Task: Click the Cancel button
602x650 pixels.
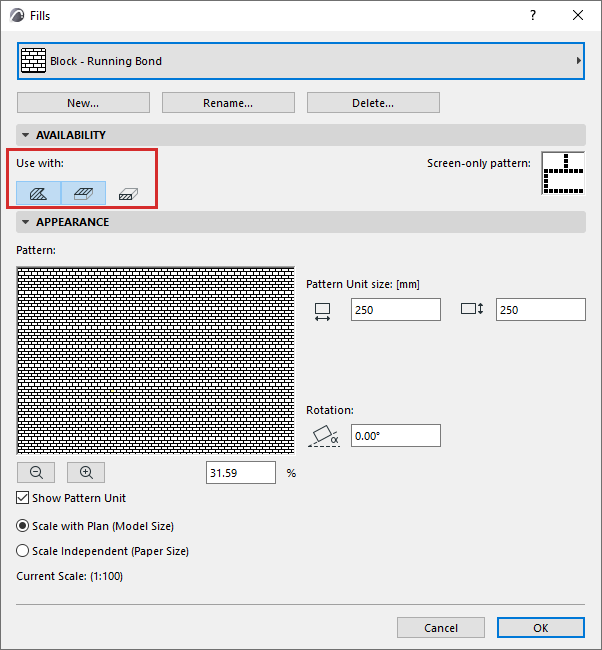Action: [x=441, y=628]
